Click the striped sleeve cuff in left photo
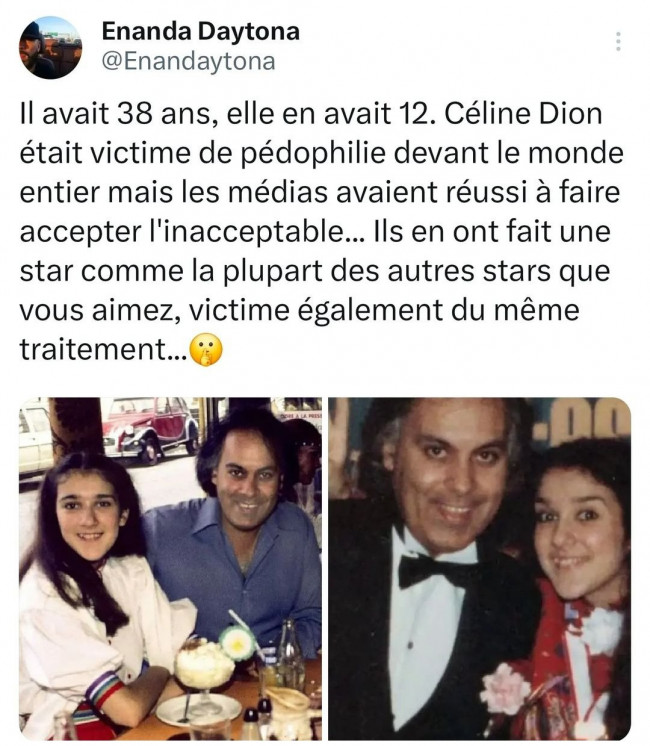650x746 pixels. 104,688
